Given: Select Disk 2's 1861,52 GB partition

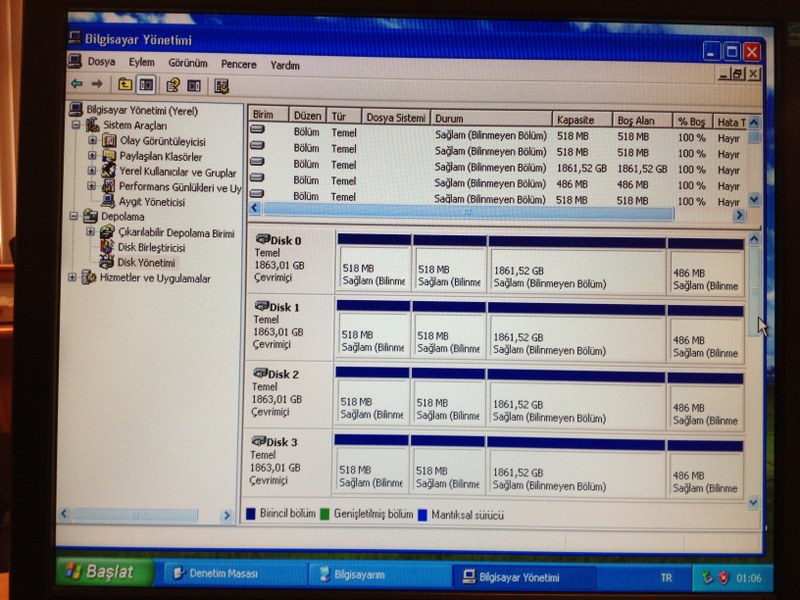Looking at the screenshot, I should [576, 399].
